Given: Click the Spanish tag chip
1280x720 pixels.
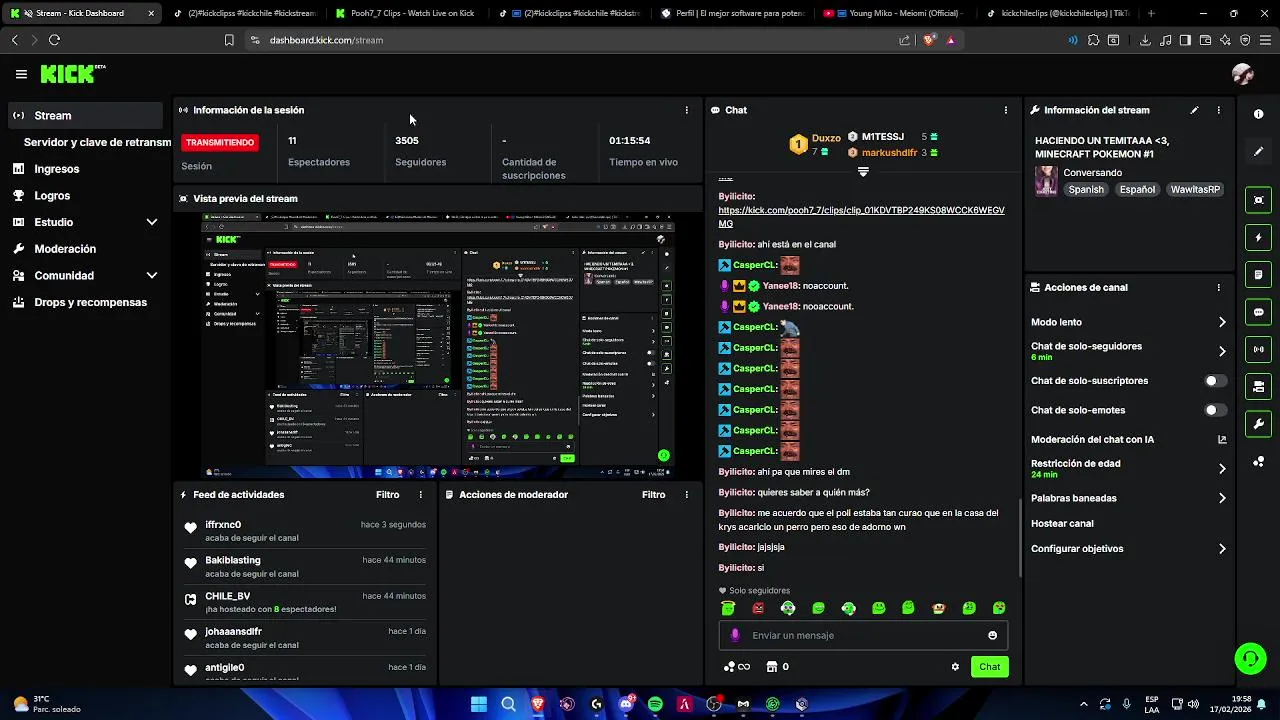Looking at the screenshot, I should 1086,189.
